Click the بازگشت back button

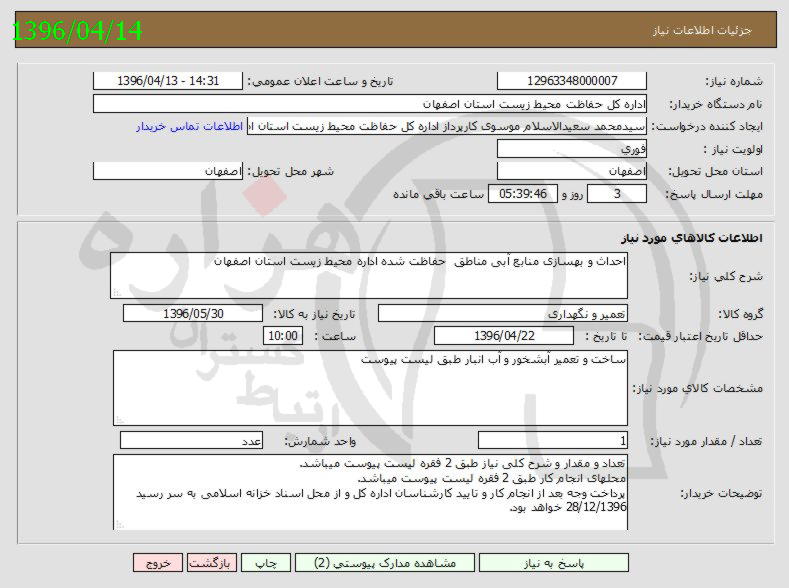pyautogui.click(x=210, y=563)
